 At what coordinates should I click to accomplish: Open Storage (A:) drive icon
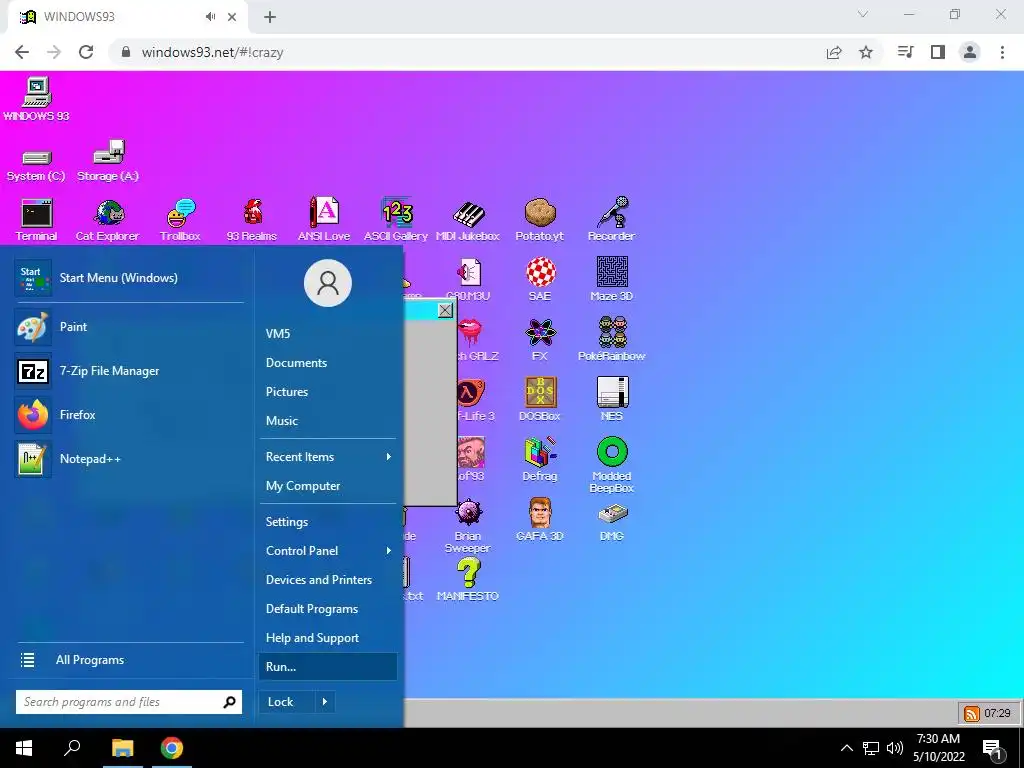(x=108, y=161)
